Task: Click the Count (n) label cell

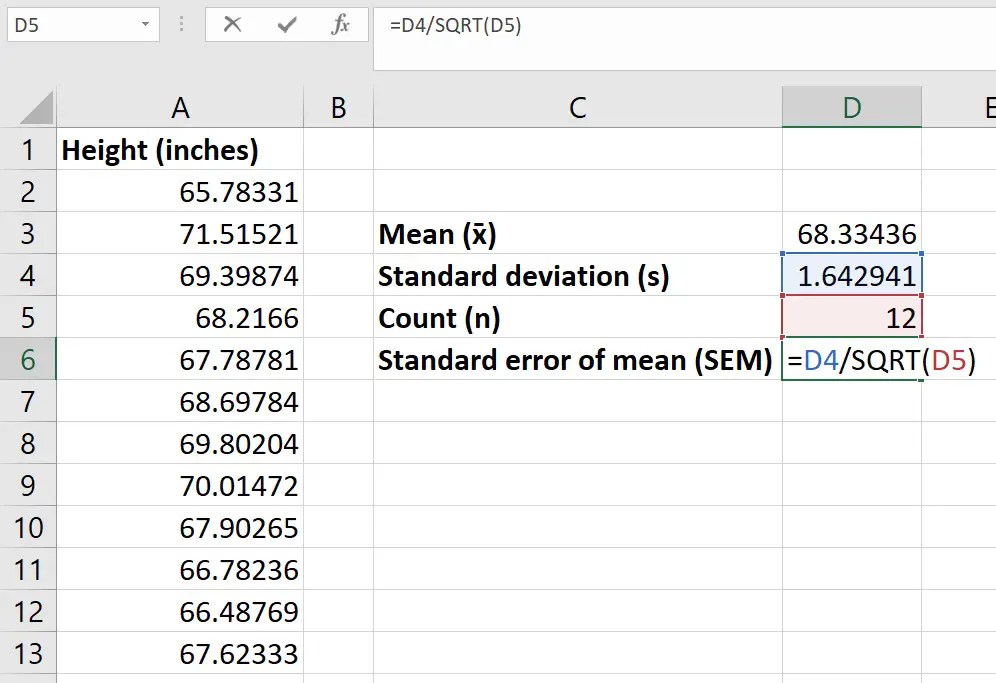Action: coord(577,317)
